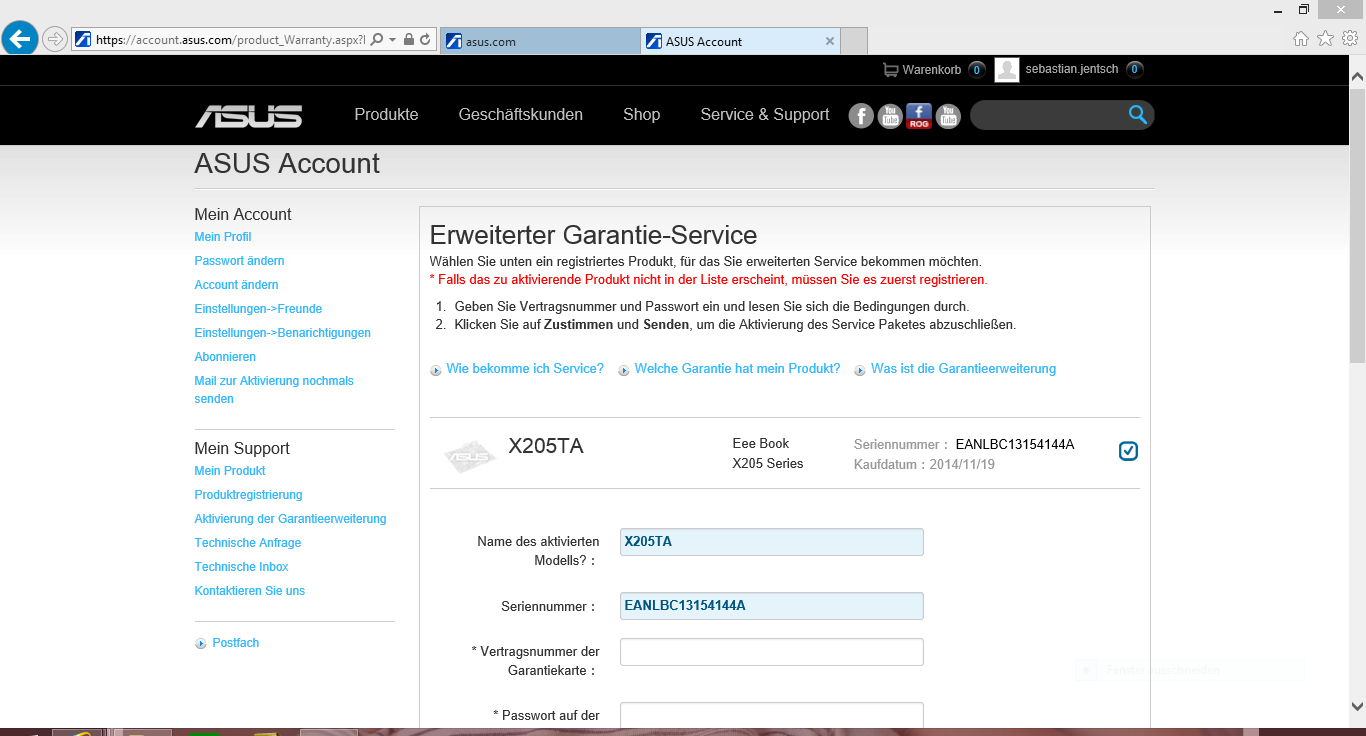Open the Account ändern link
The height and width of the screenshot is (736, 1366).
click(236, 285)
